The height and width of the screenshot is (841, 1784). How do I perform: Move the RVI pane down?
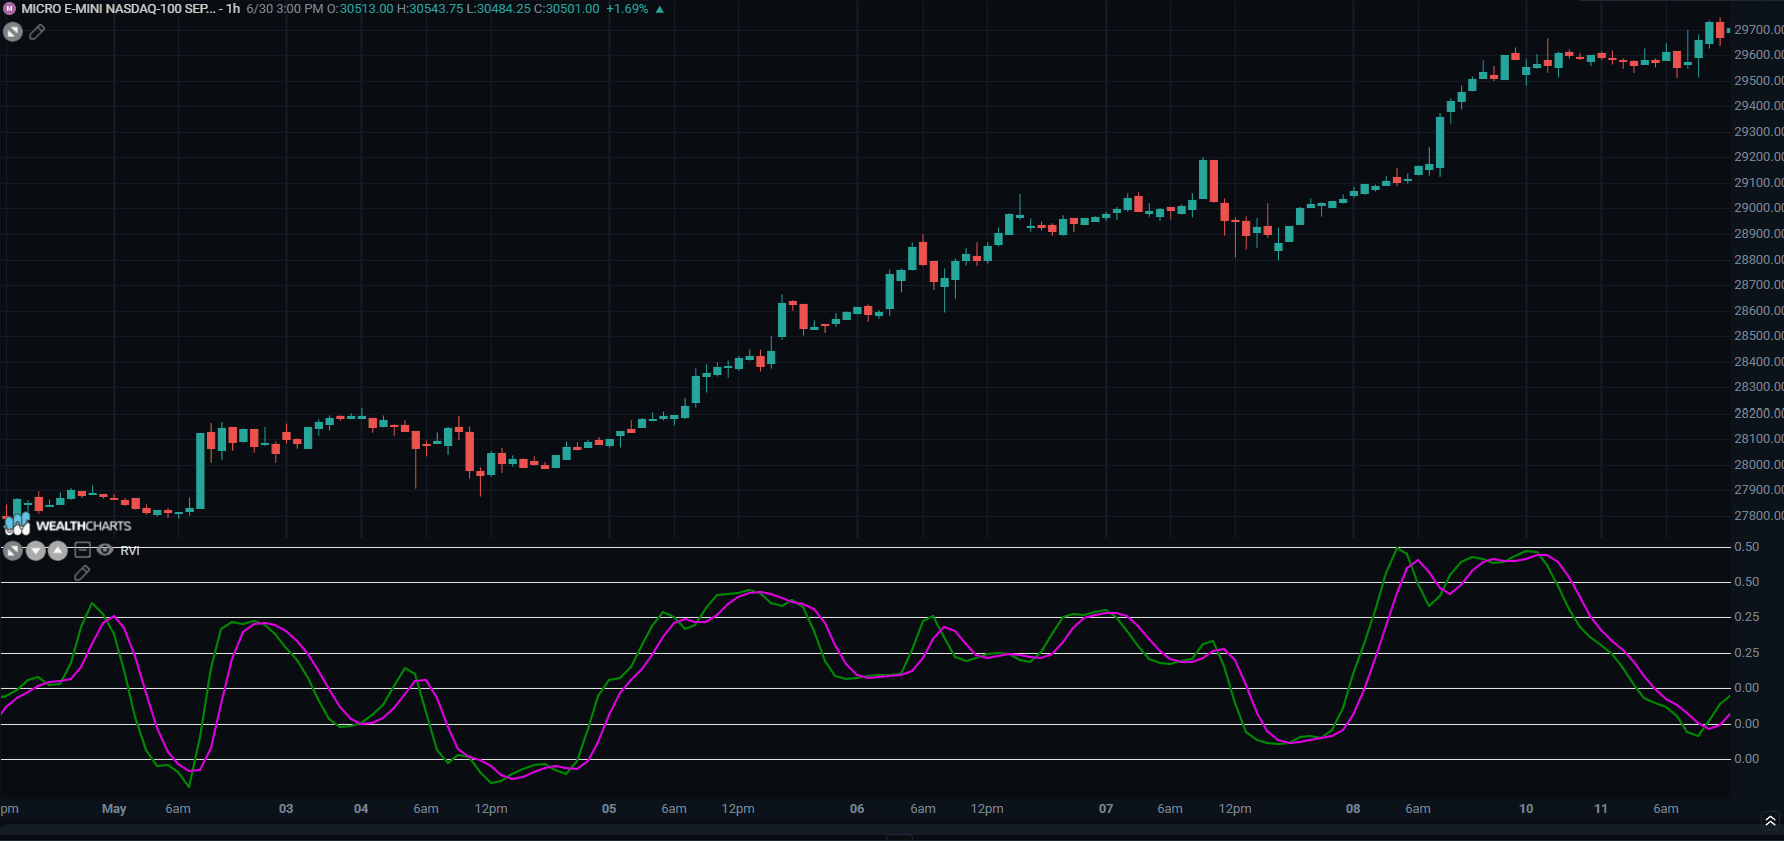(x=36, y=550)
